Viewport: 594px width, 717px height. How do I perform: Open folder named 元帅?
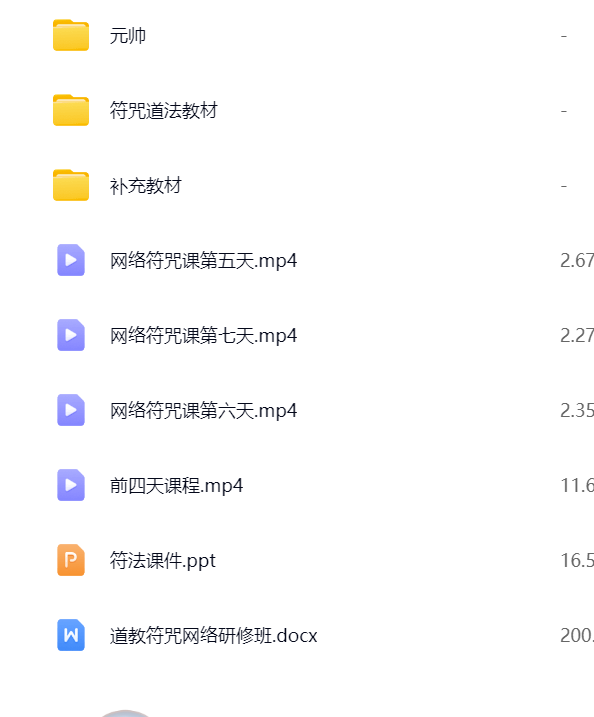(128, 36)
